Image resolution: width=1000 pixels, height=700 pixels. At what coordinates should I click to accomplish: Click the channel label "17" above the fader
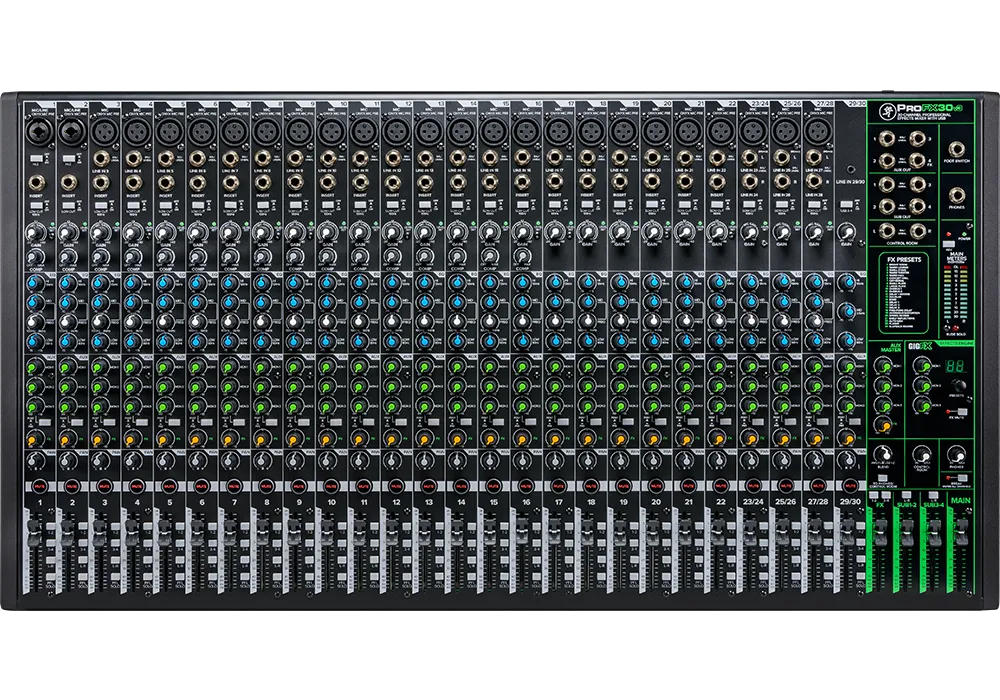(559, 502)
